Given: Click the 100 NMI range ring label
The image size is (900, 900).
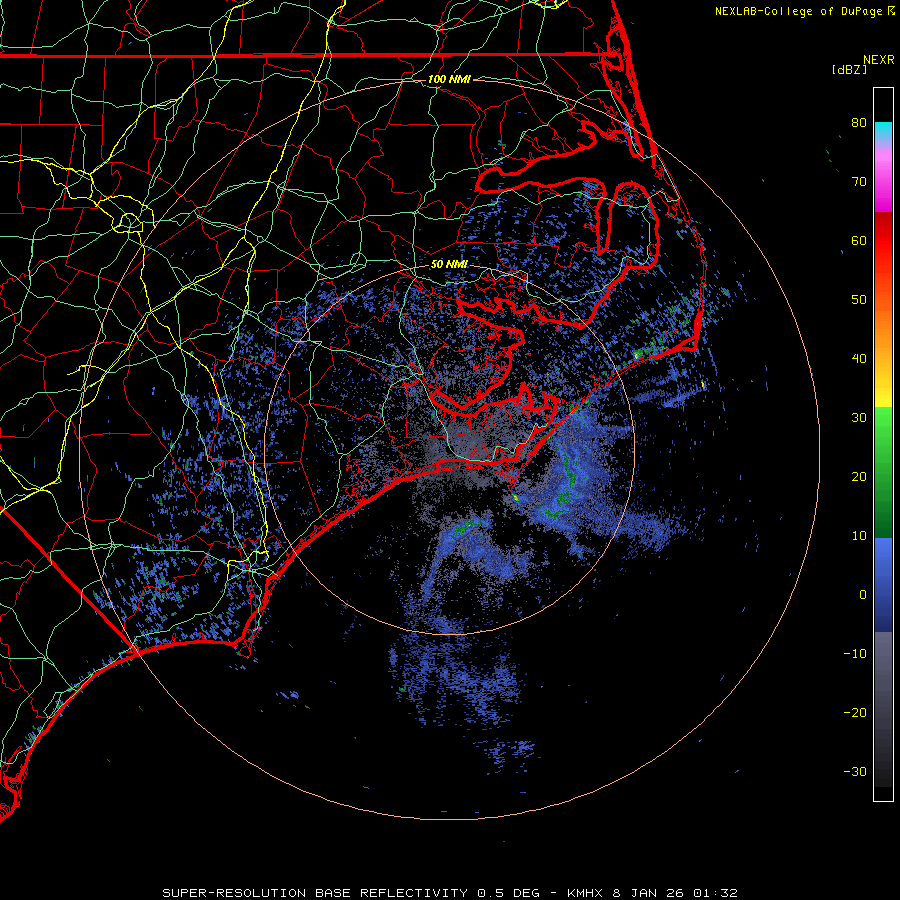Looking at the screenshot, I should point(449,79).
